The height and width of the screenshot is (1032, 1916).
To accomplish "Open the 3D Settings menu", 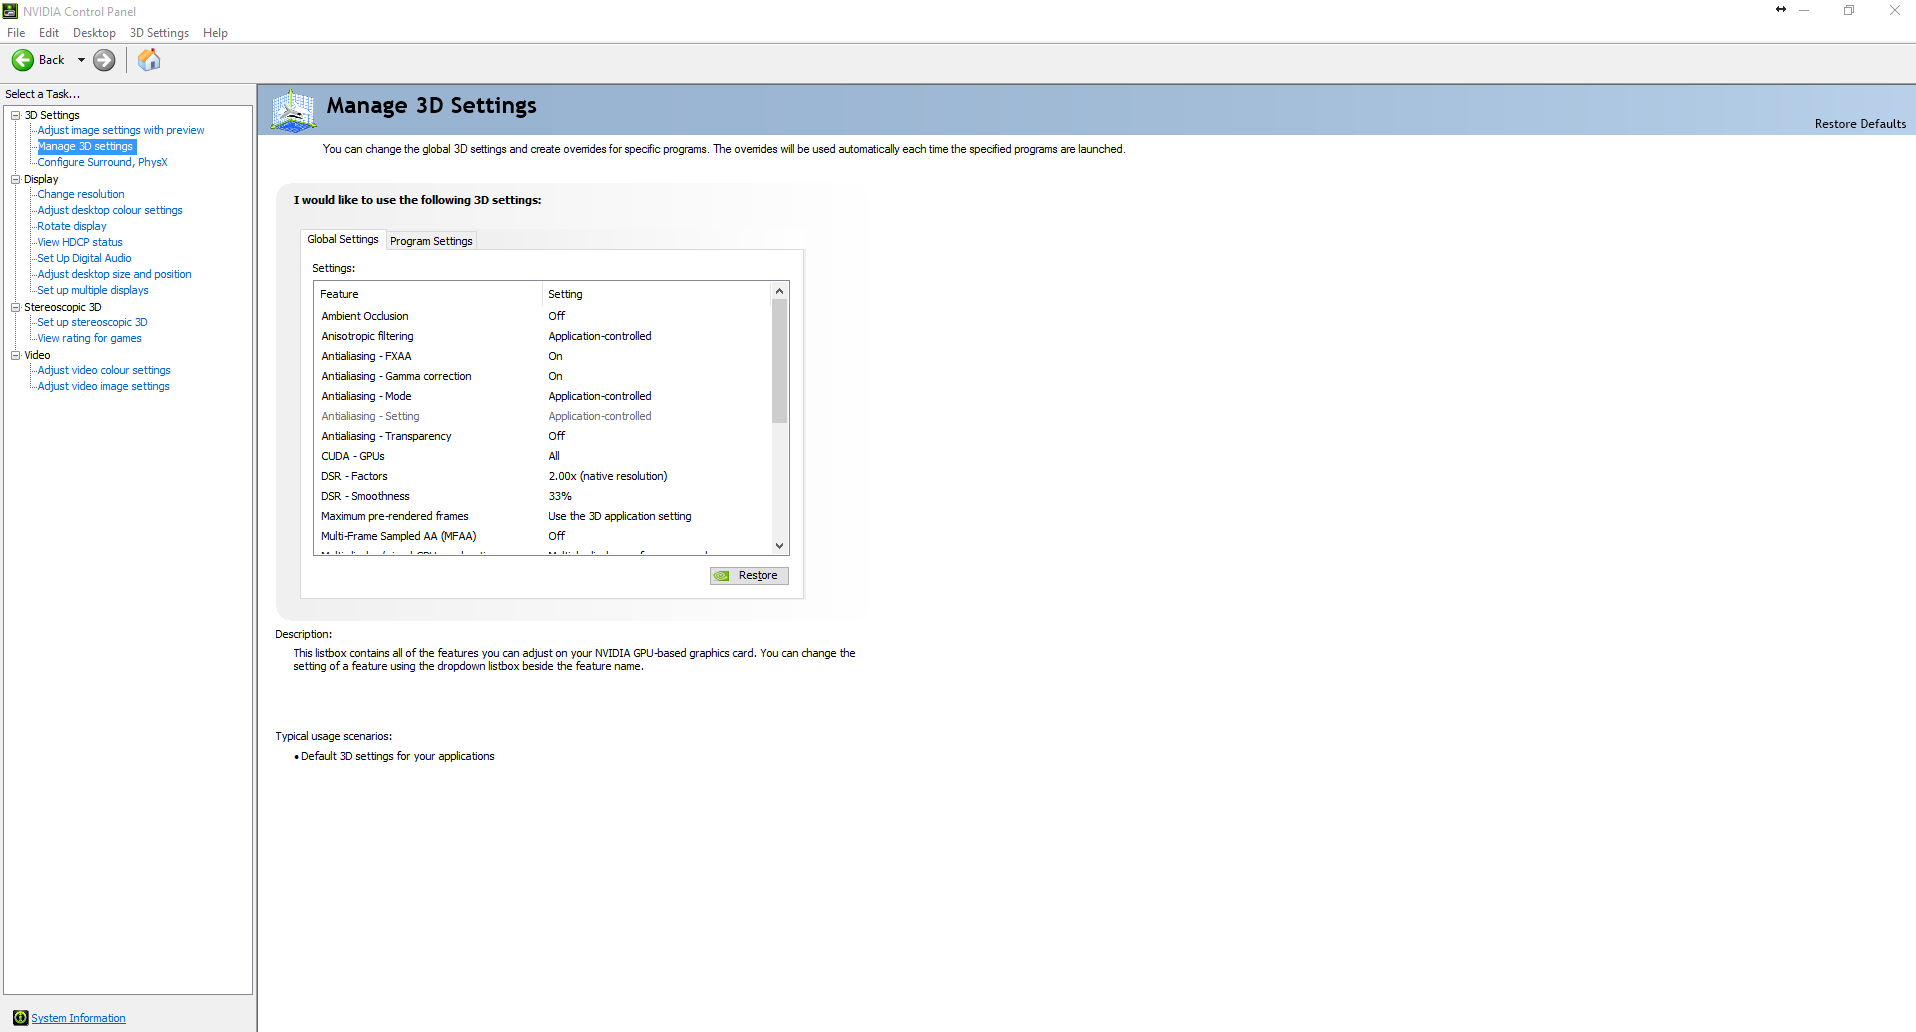I will click(159, 33).
